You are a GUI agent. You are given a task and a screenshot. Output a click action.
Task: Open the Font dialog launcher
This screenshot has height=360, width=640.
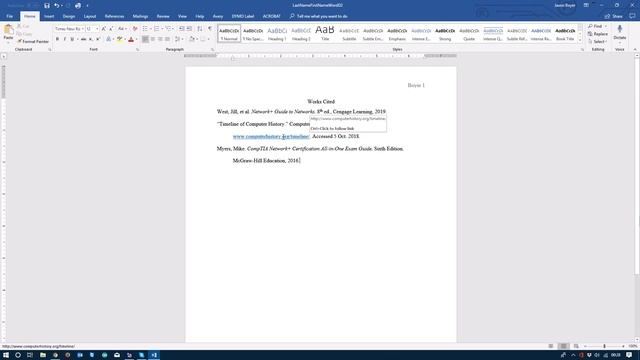click(137, 50)
